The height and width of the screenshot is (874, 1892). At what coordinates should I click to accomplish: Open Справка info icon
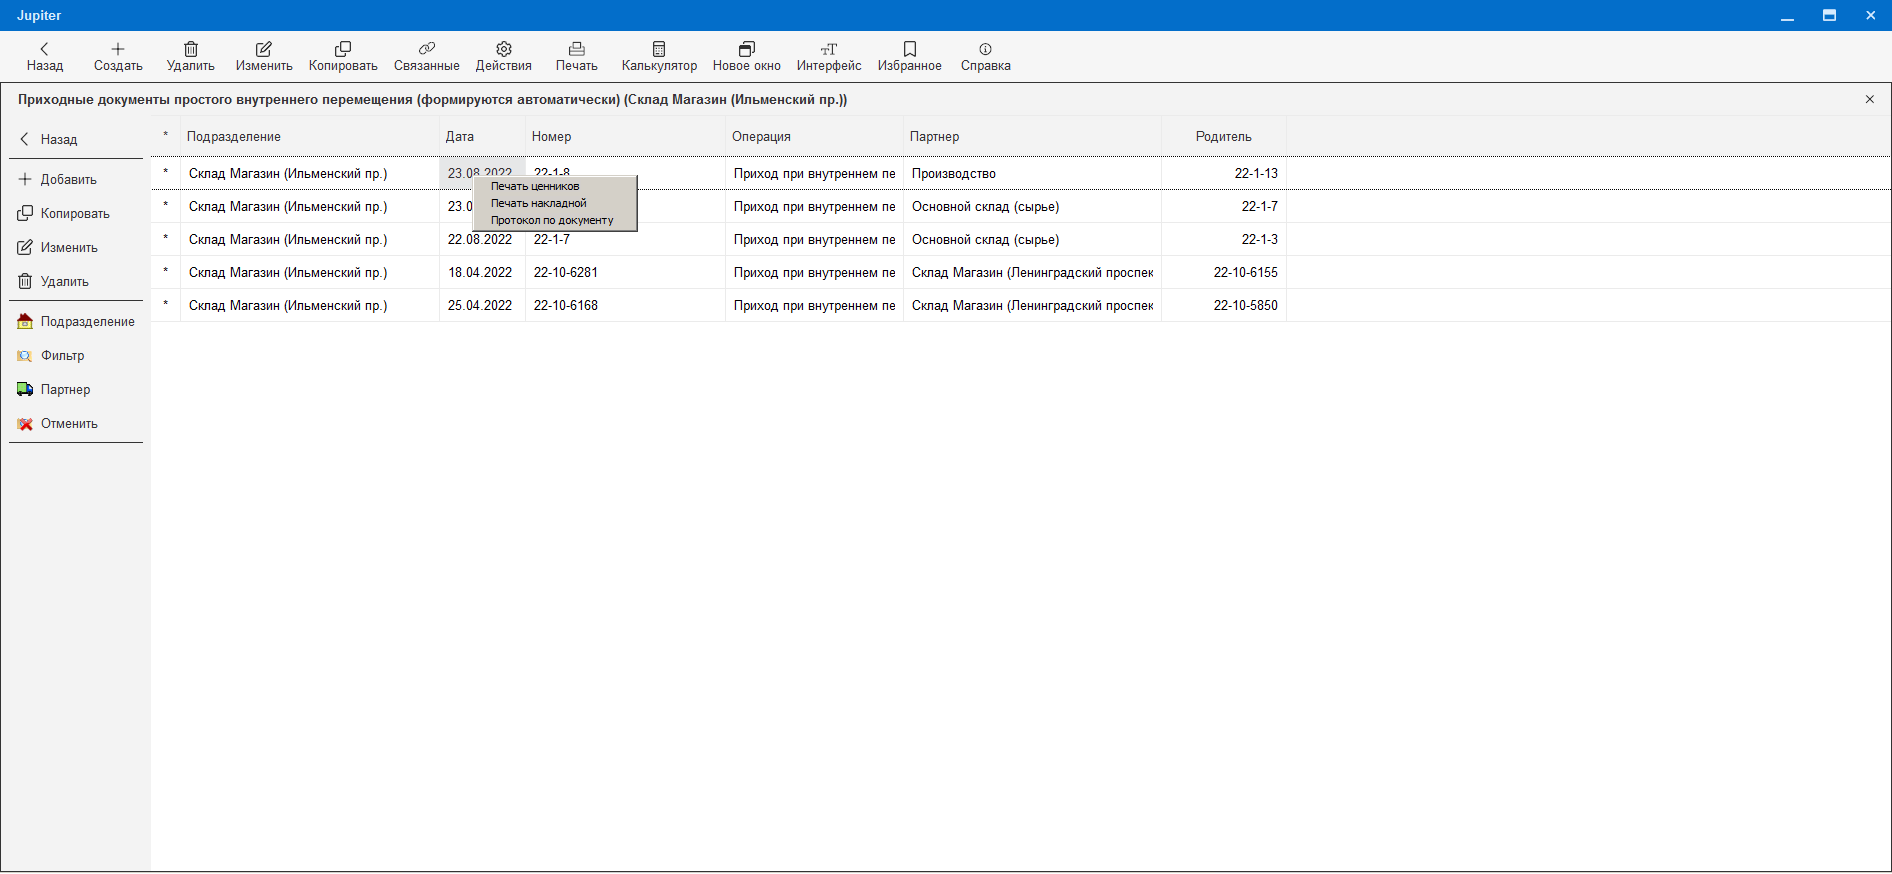click(986, 49)
